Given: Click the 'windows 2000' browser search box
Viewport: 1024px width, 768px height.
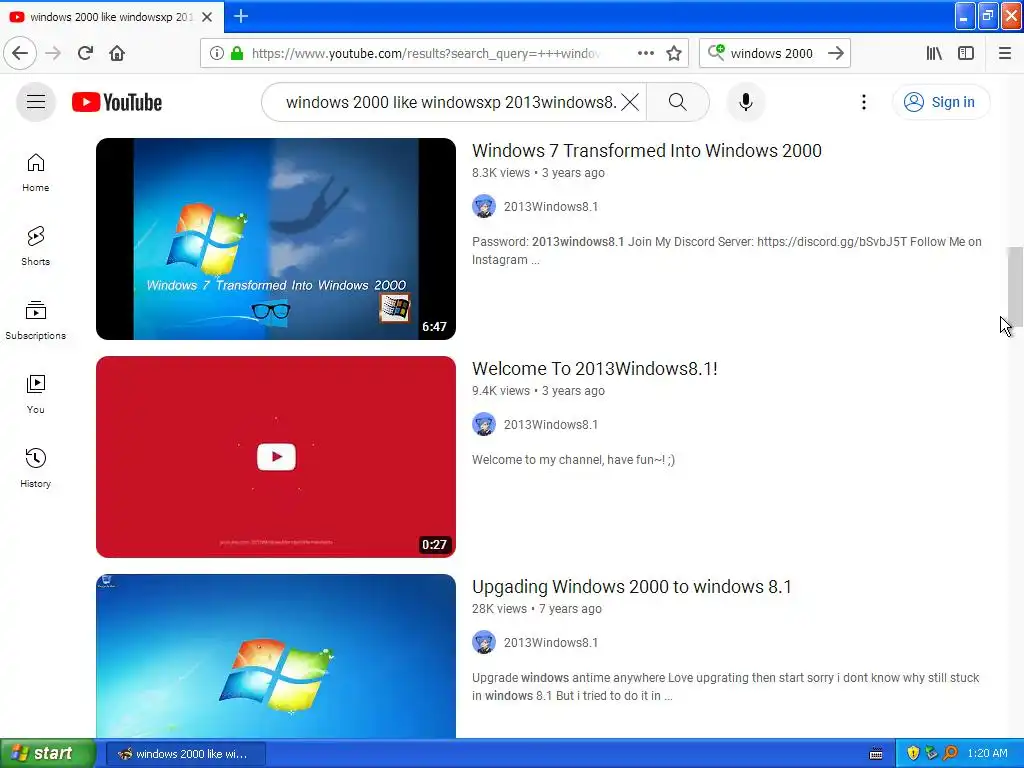Looking at the screenshot, I should tap(772, 54).
